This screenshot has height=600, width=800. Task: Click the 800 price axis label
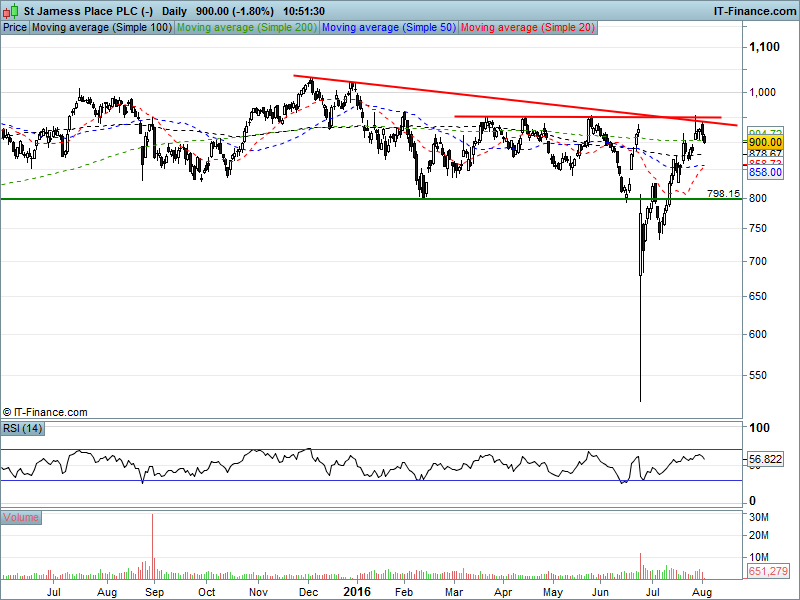(758, 198)
